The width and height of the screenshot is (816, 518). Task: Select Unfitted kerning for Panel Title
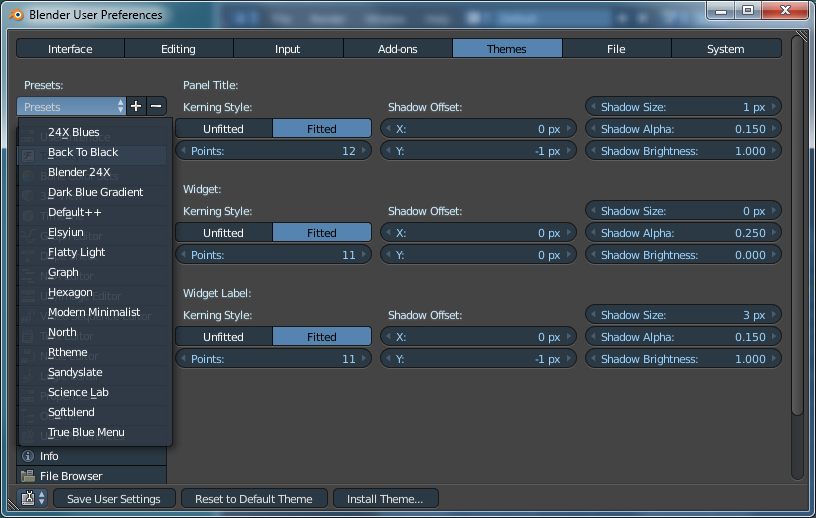[x=223, y=129]
